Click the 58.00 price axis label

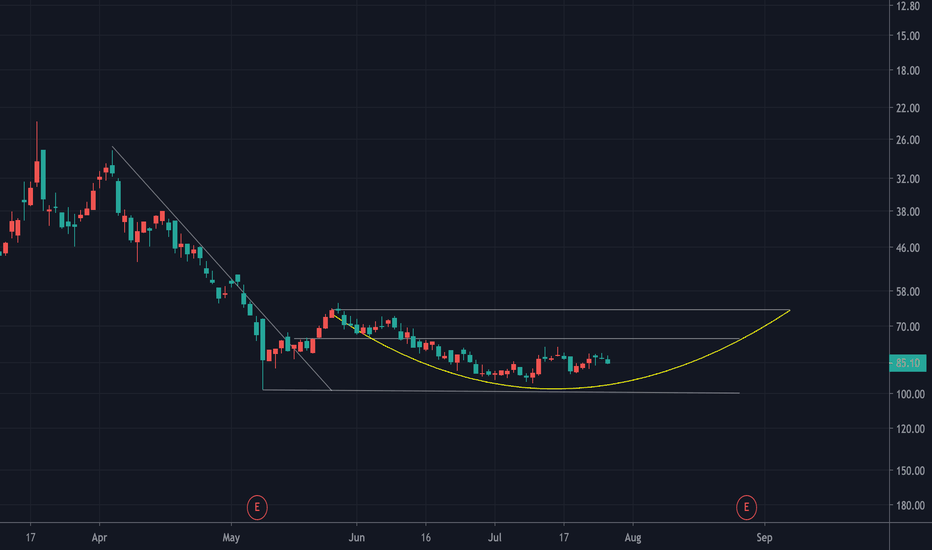tap(908, 292)
